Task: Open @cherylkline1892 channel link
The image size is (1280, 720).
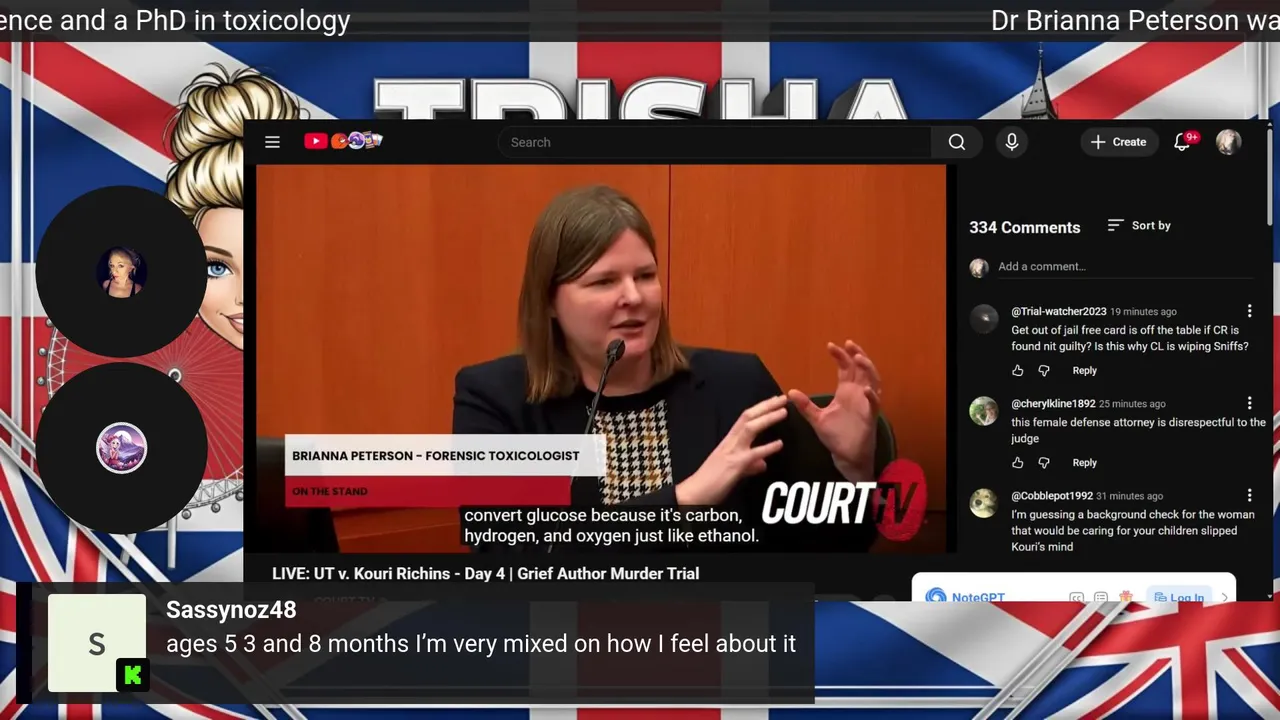Action: pos(1053,404)
